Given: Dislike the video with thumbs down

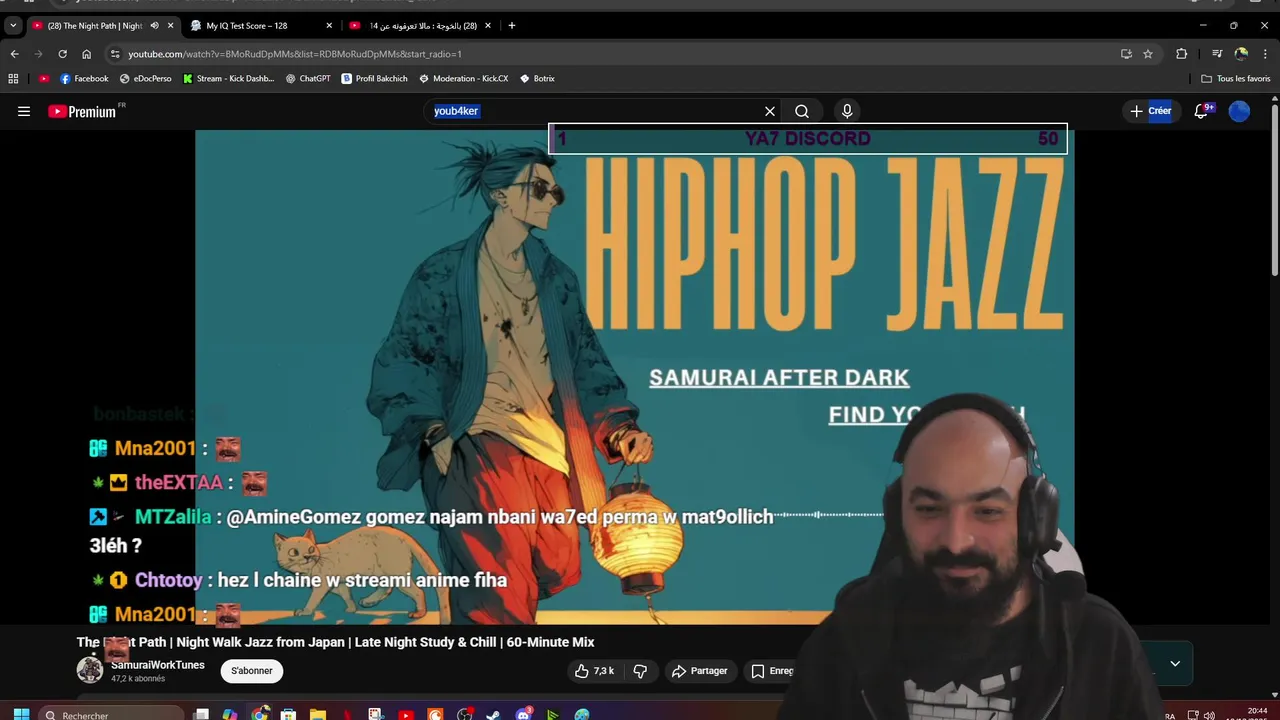Looking at the screenshot, I should 641,671.
